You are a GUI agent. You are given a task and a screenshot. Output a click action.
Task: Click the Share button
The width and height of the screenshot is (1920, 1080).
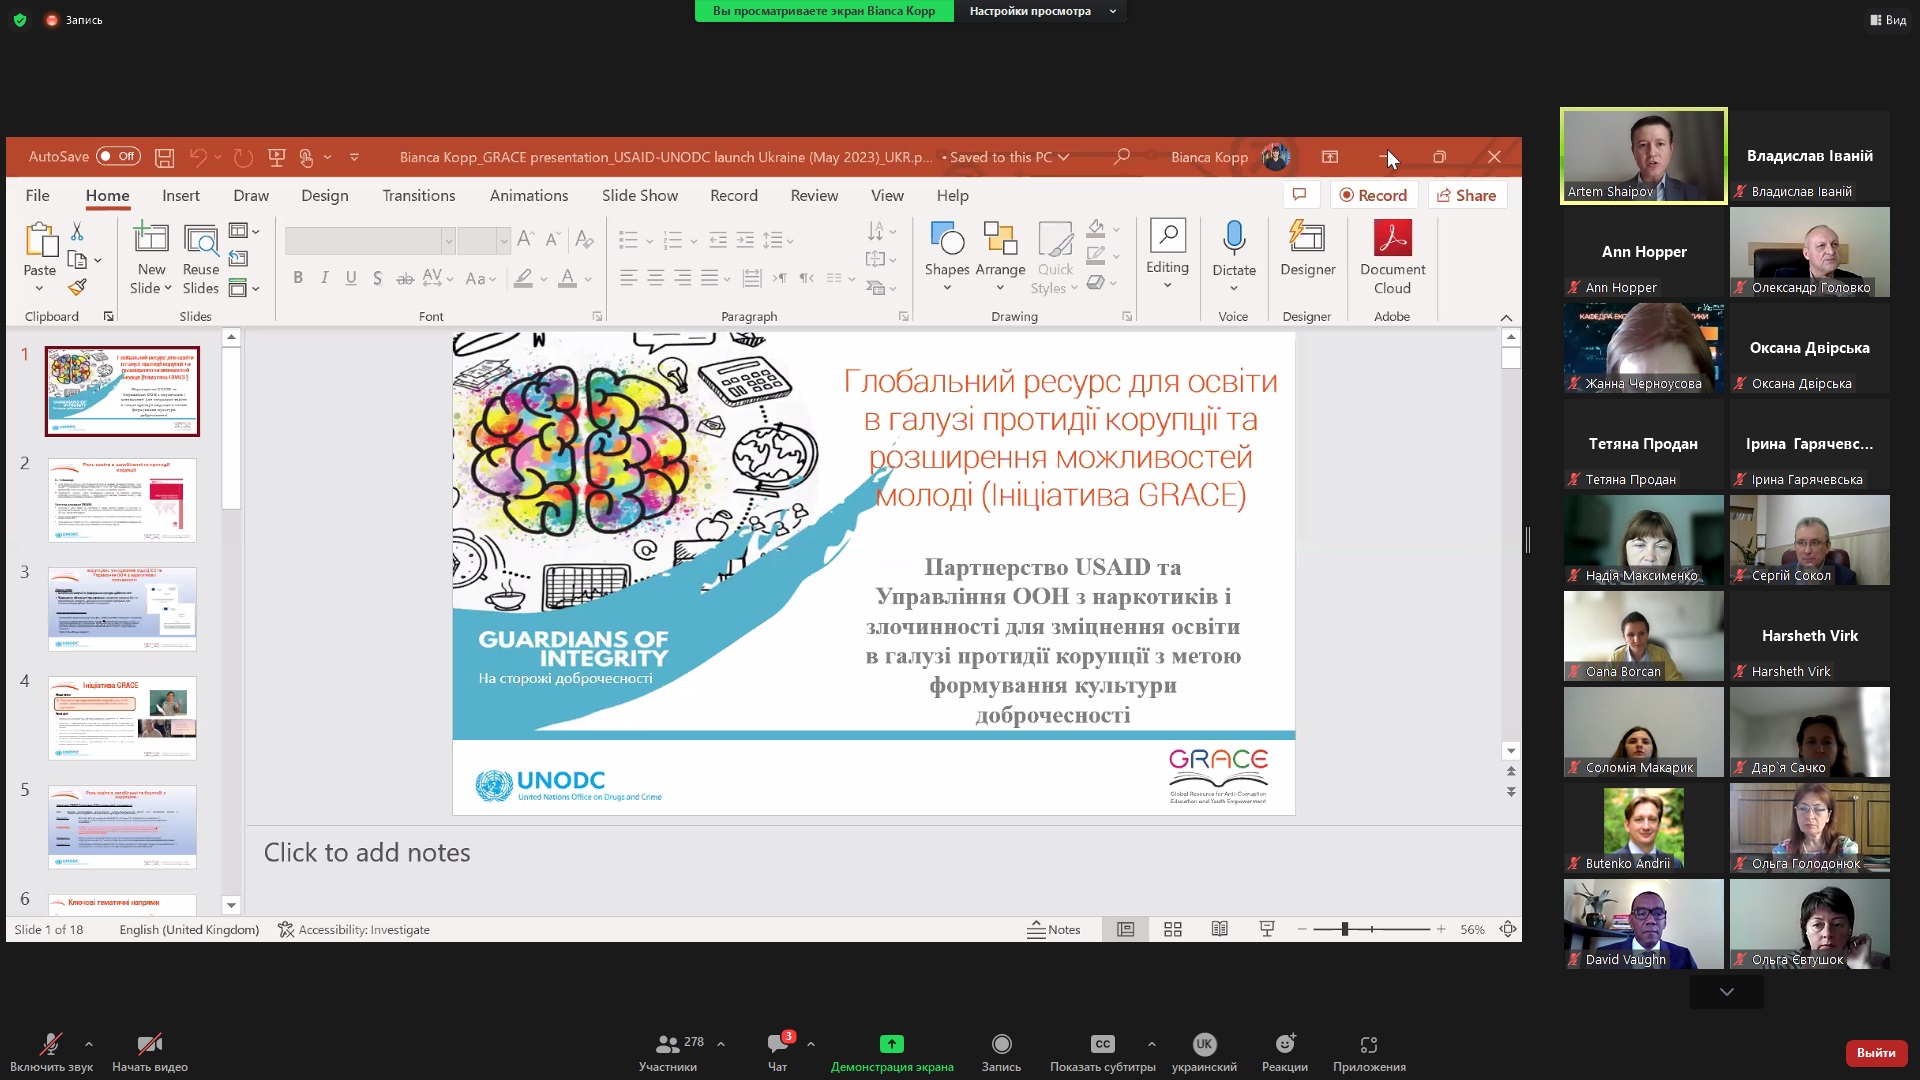tap(1467, 195)
